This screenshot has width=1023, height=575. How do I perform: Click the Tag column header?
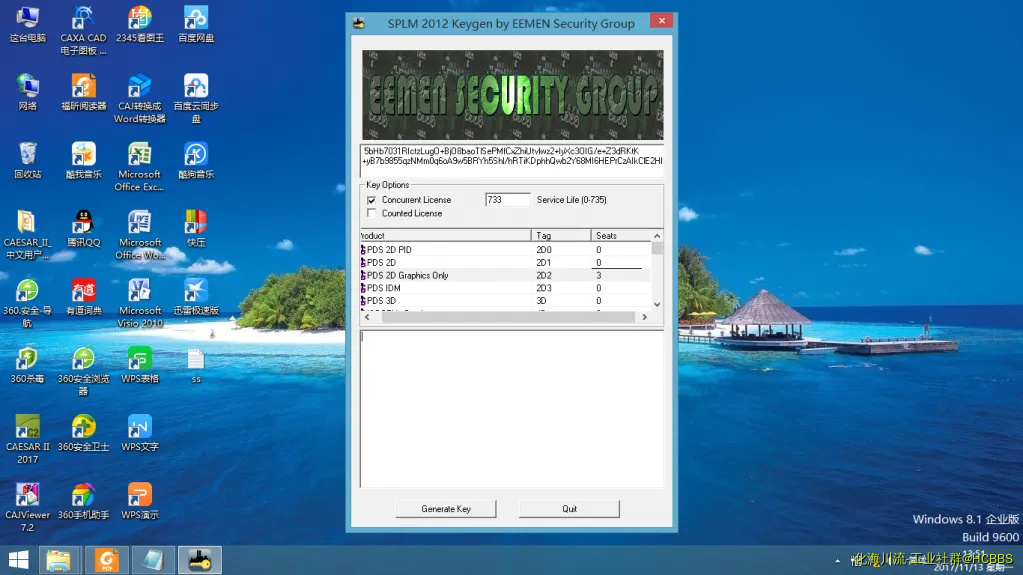click(x=561, y=236)
